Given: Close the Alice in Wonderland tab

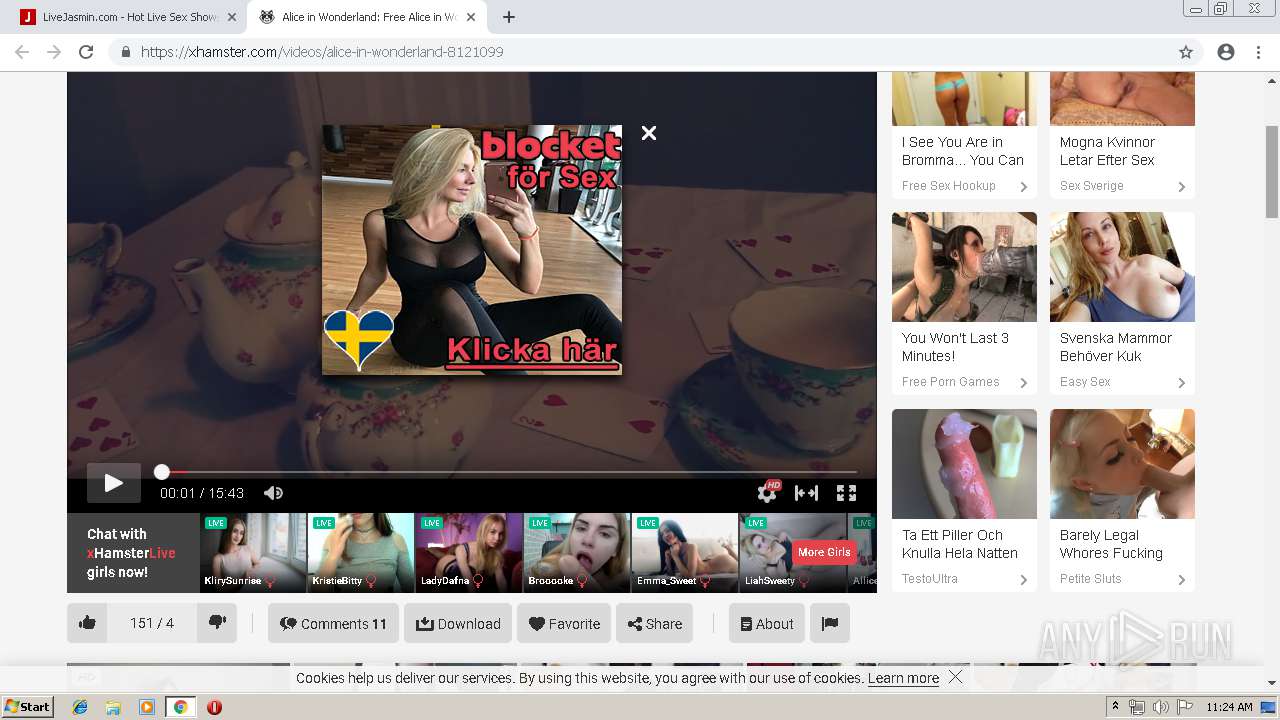Looking at the screenshot, I should tap(471, 17).
